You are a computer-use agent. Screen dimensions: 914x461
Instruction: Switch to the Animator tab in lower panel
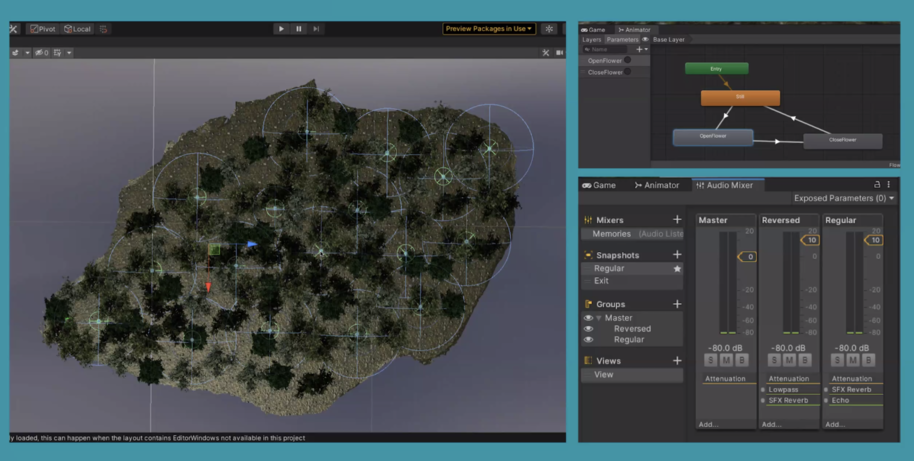[656, 185]
